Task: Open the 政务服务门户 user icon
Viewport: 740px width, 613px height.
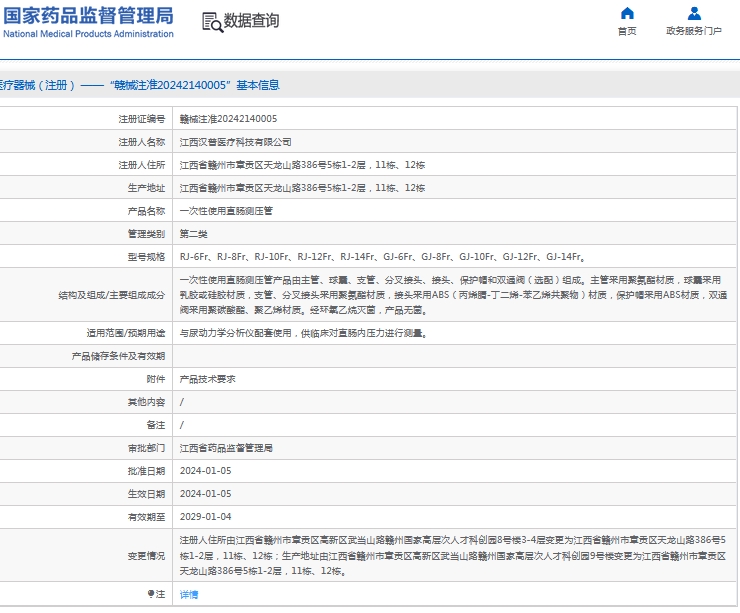Action: point(694,13)
